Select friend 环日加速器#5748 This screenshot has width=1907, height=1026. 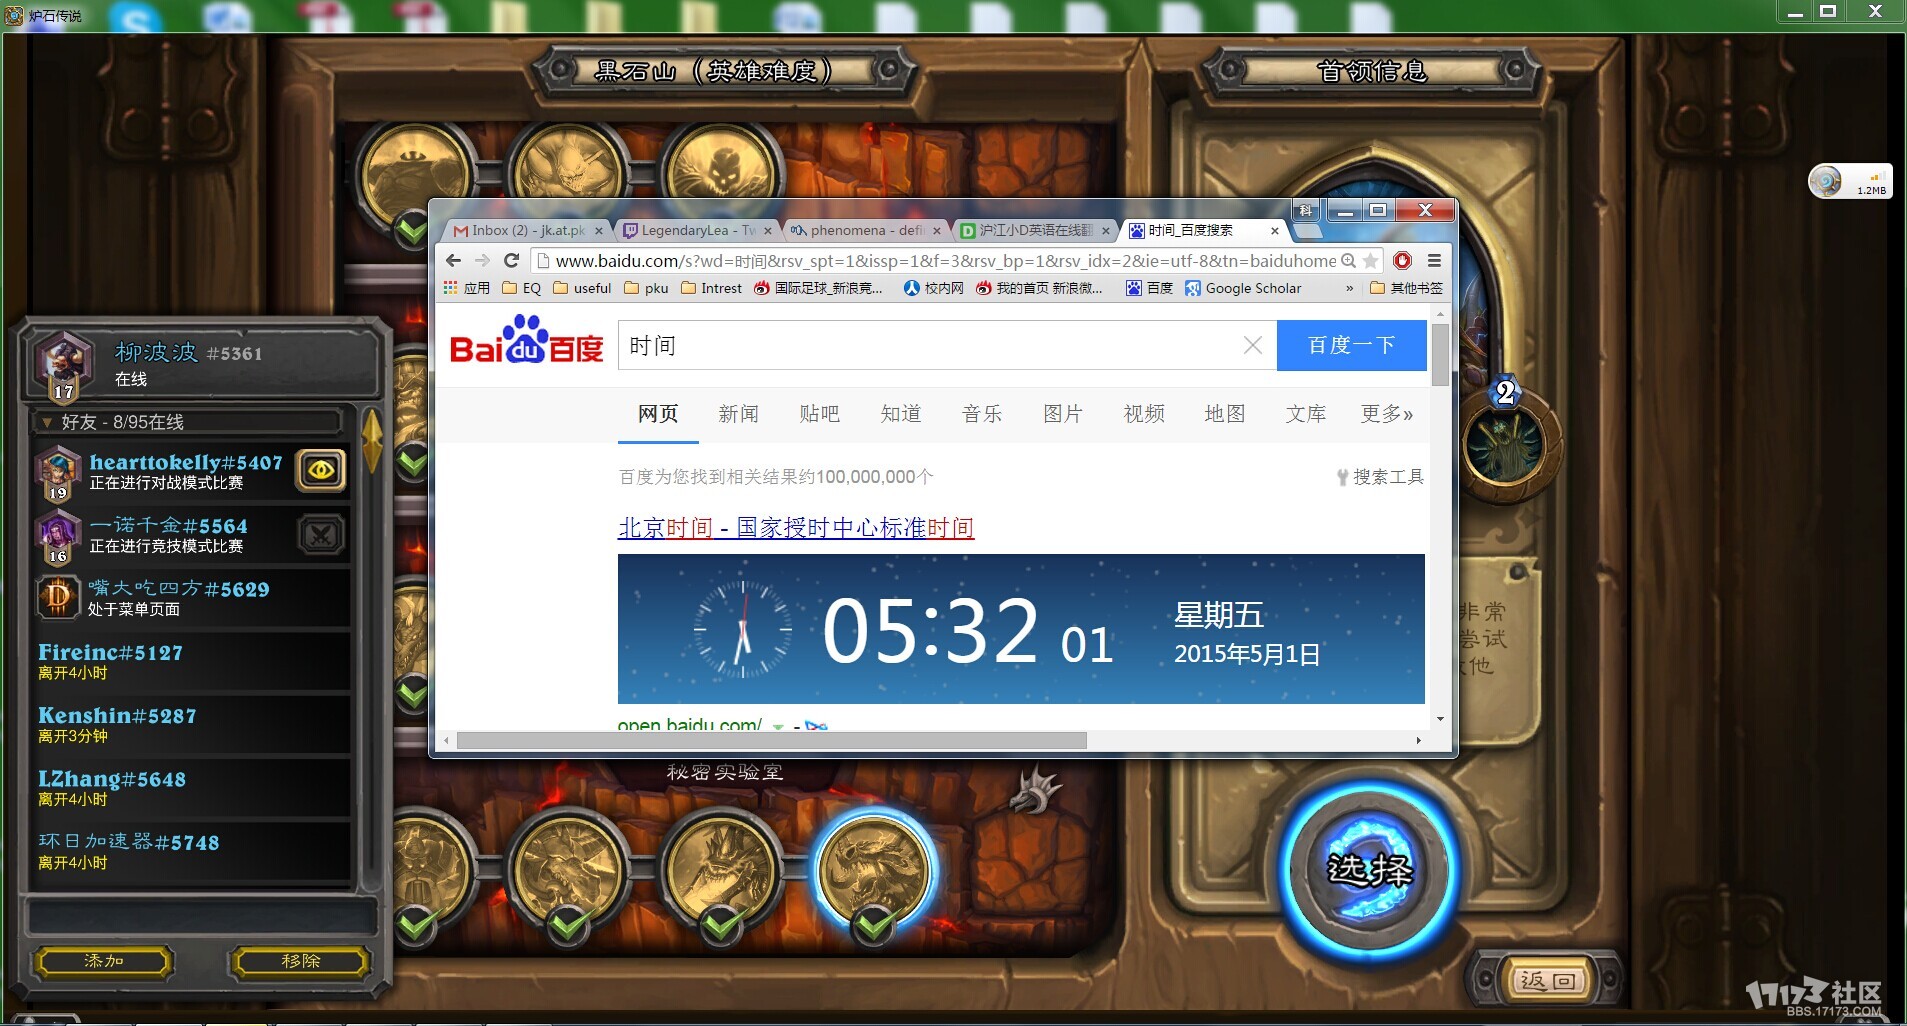190,851
